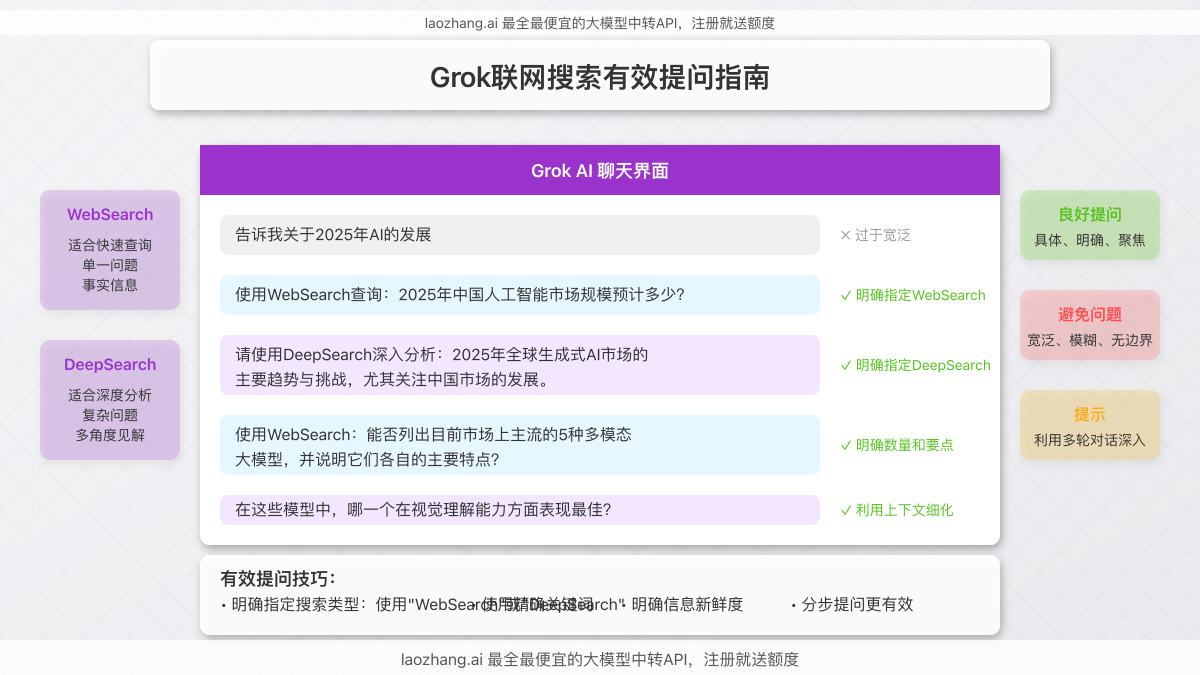Click the 'Grok AI 聊天界面' header bar
Screen dimensions: 1200x675
(x=600, y=170)
